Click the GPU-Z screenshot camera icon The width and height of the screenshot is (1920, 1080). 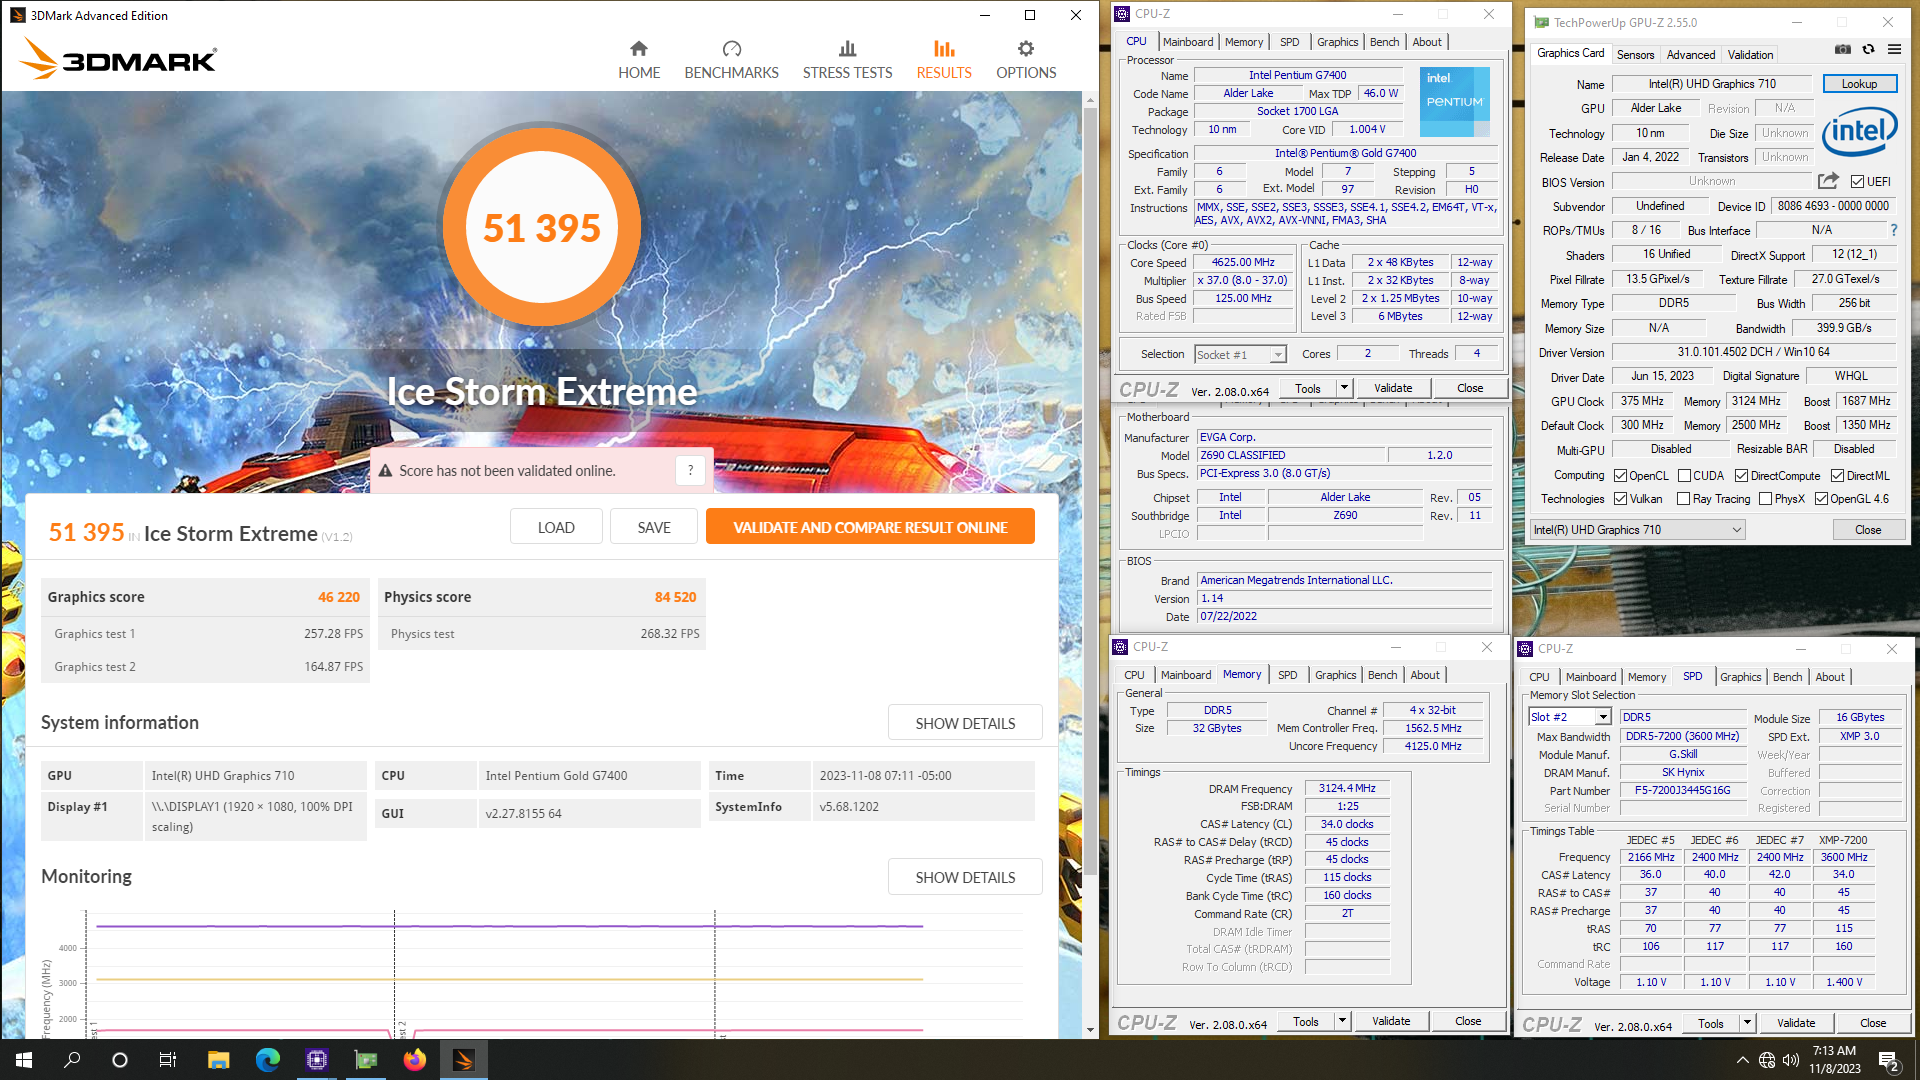pos(1843,49)
